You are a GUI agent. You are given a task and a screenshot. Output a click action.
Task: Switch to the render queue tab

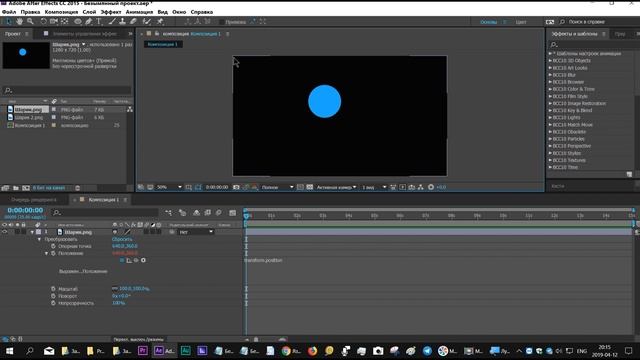34,200
